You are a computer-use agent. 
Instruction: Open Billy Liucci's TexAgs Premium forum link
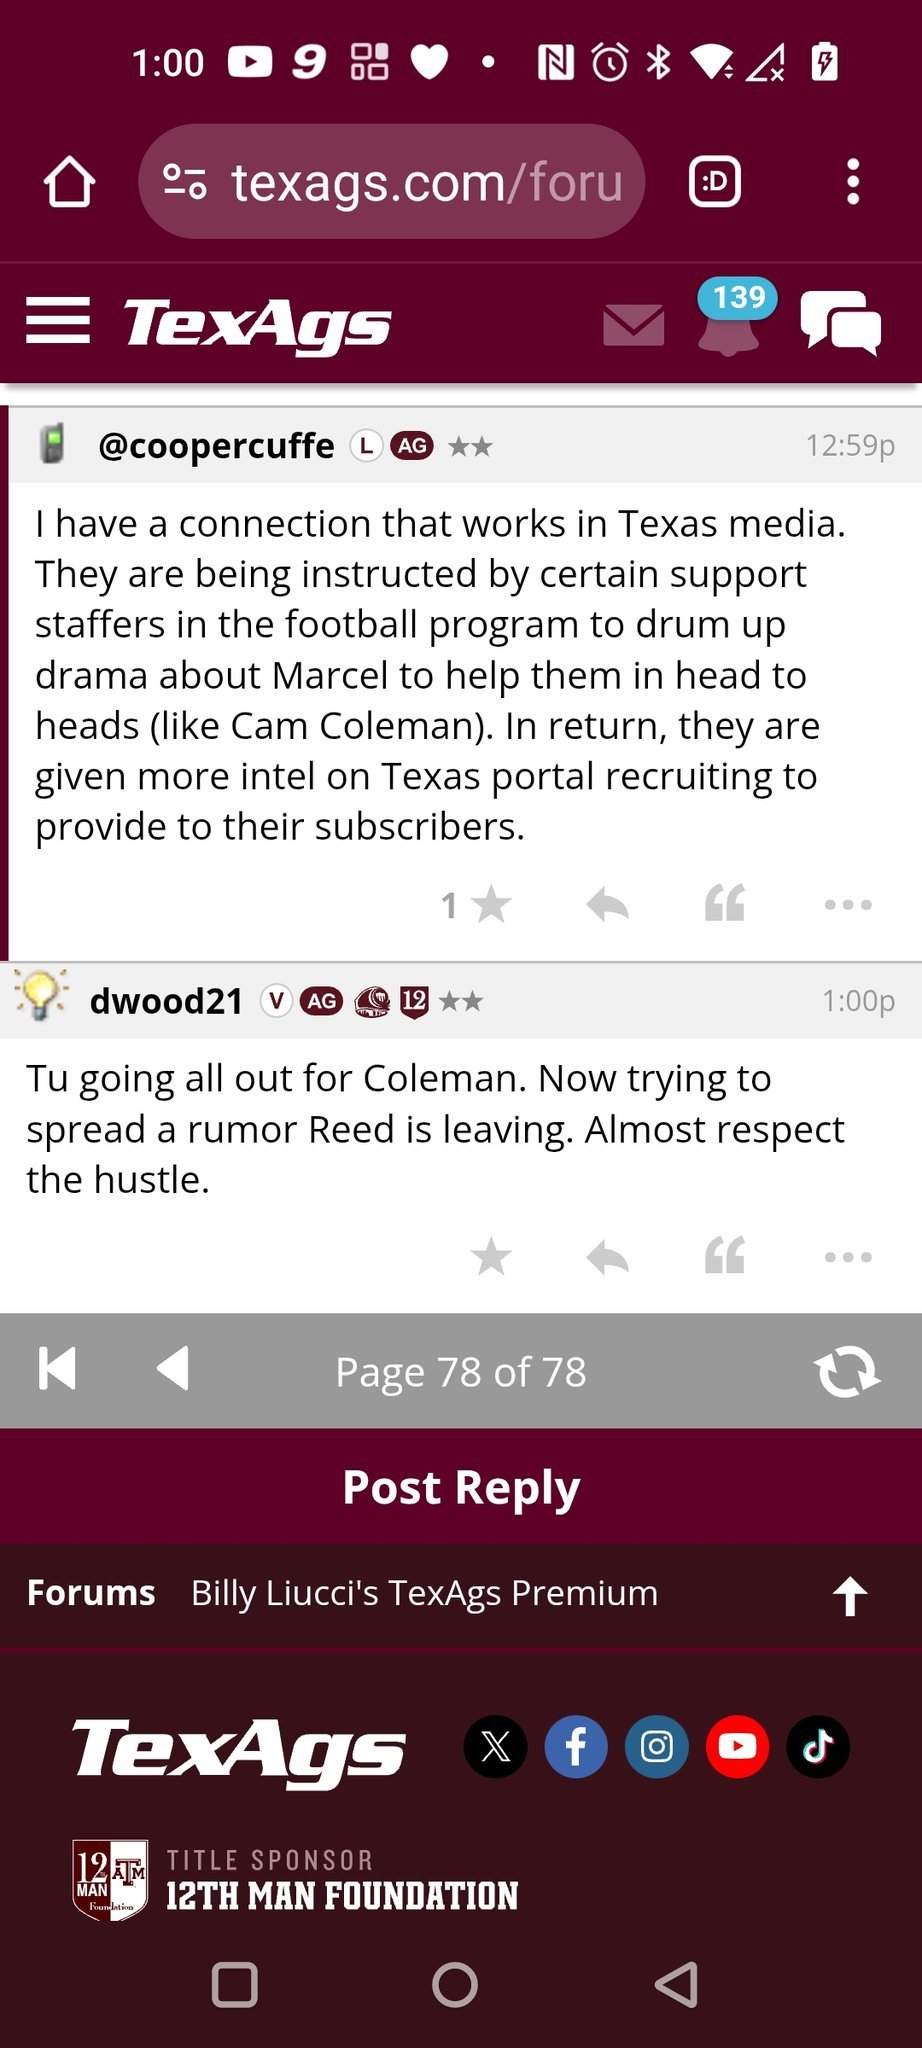point(424,1593)
